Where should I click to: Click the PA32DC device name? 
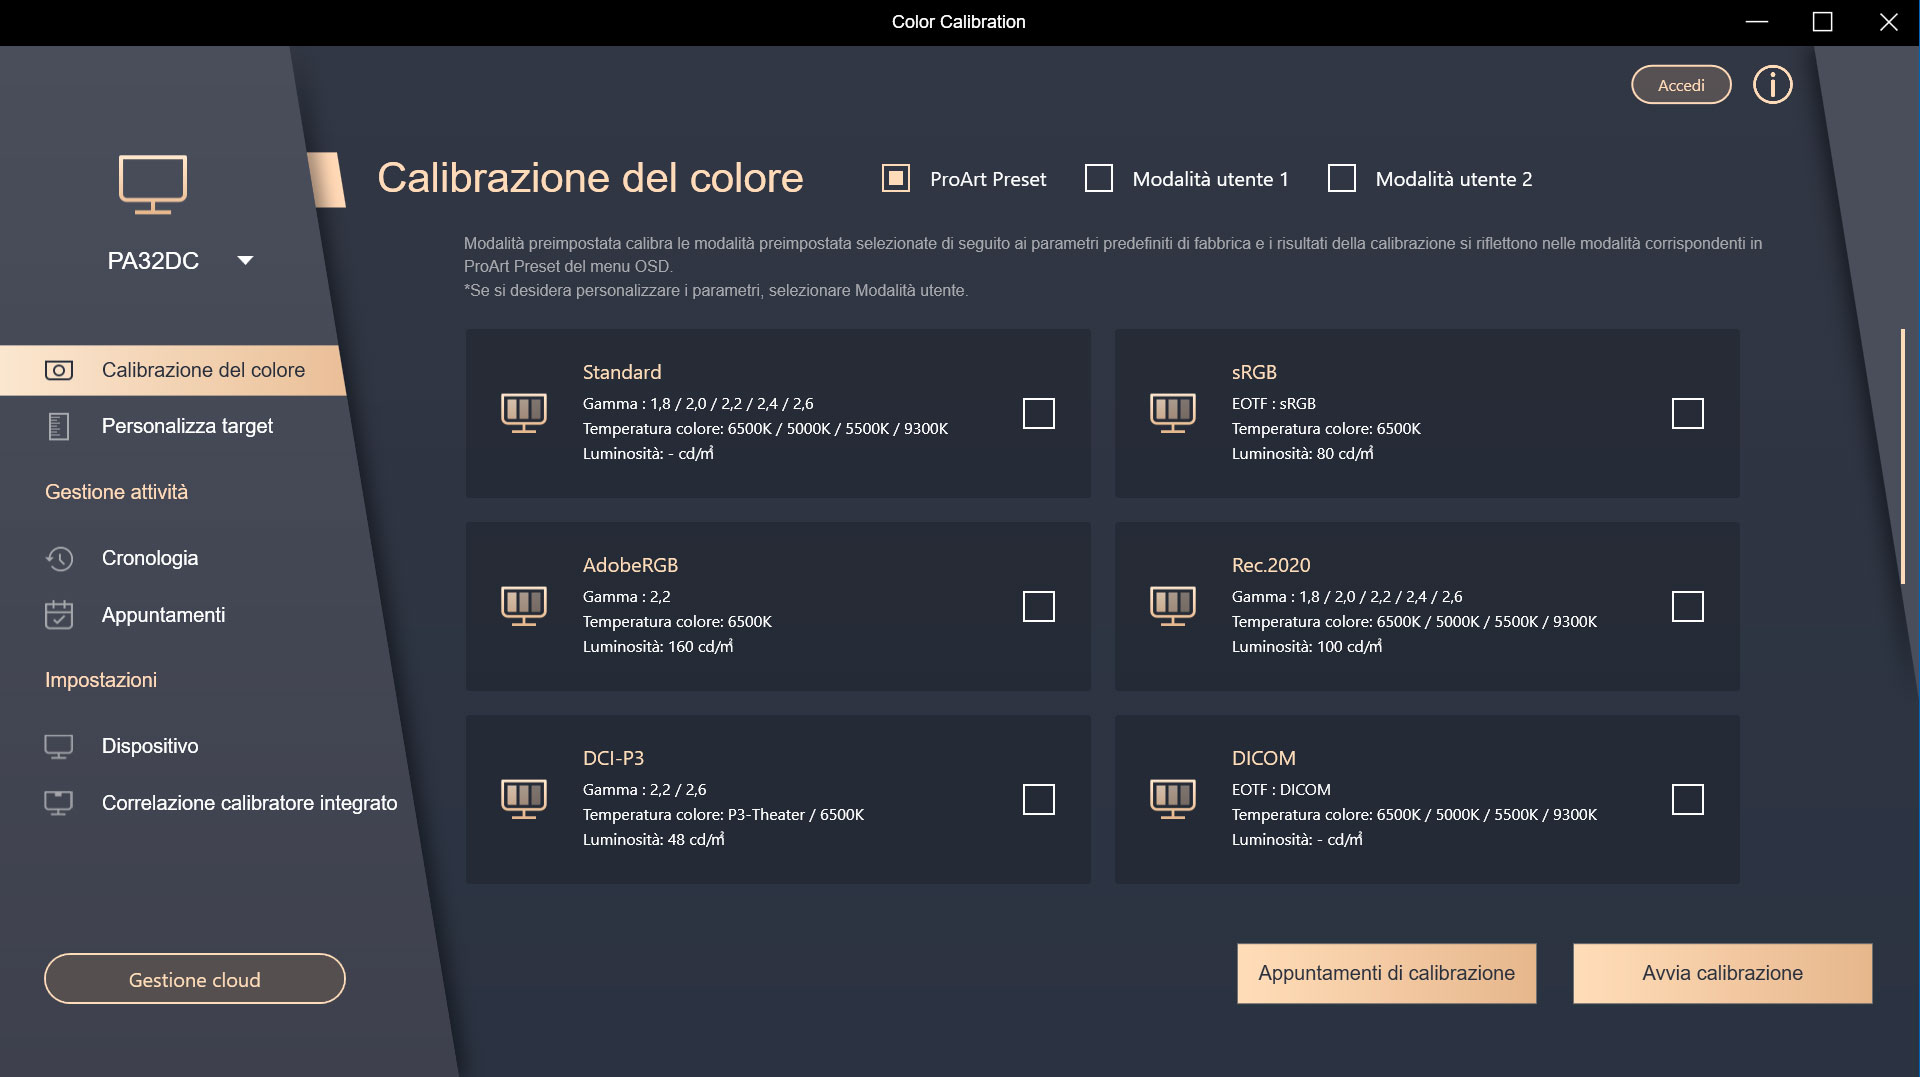pos(153,260)
